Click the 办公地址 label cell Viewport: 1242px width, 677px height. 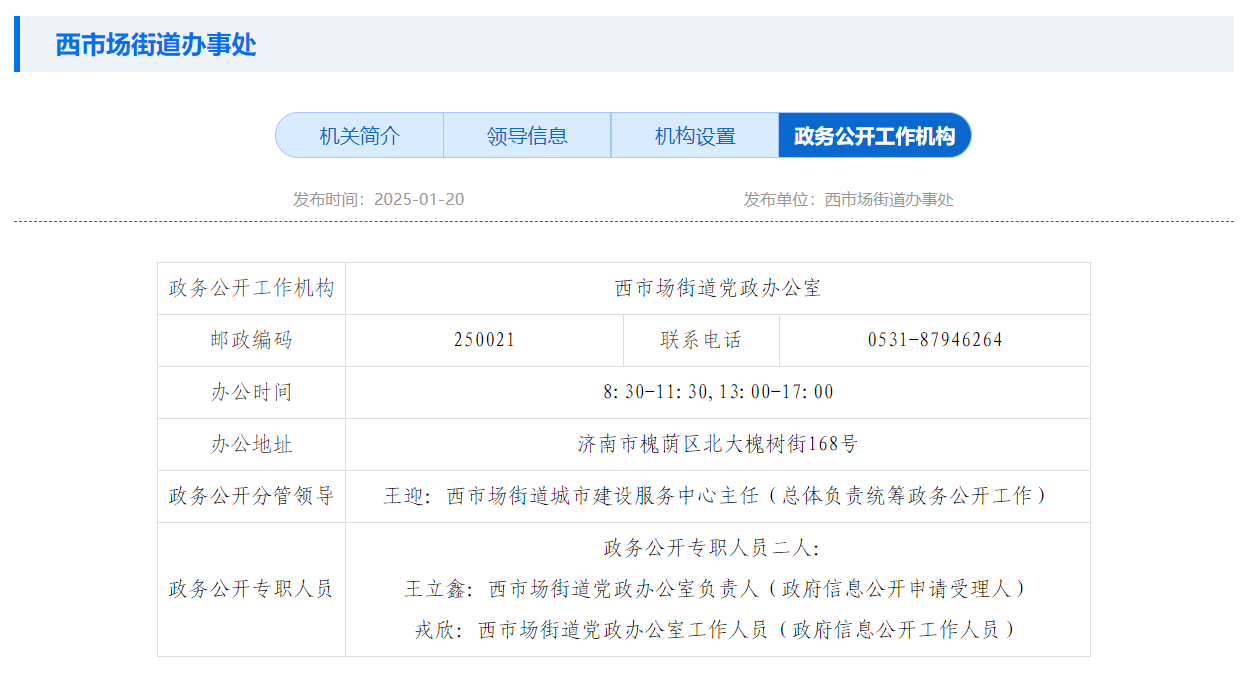251,444
